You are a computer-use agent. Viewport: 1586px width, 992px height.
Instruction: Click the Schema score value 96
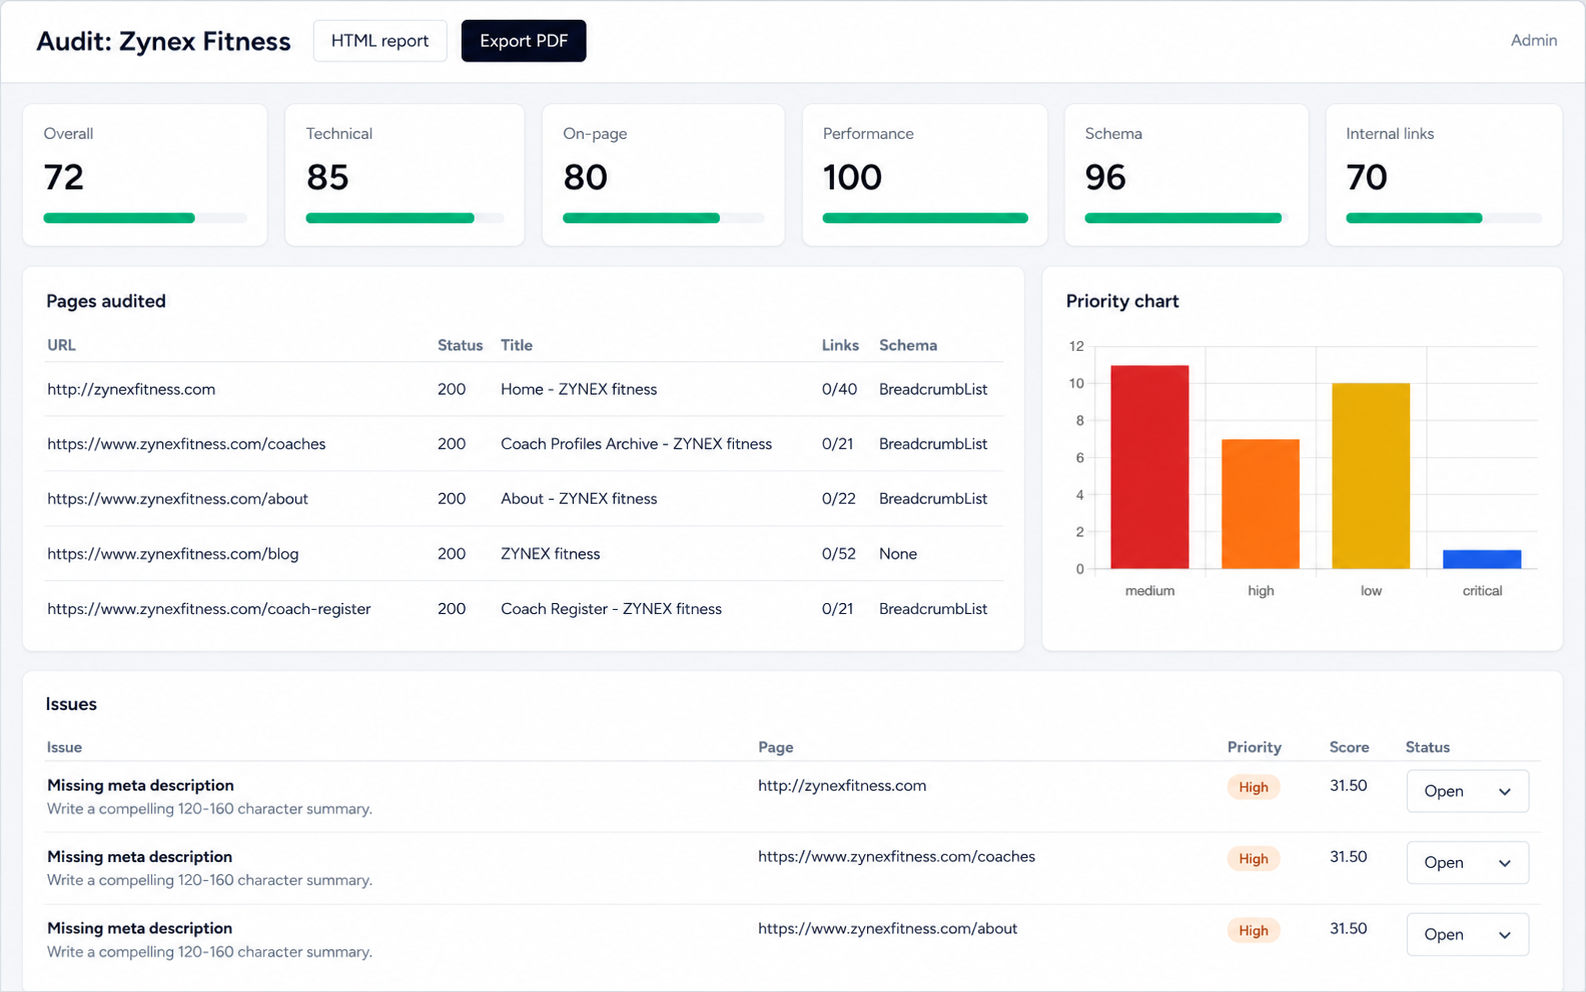pyautogui.click(x=1105, y=177)
